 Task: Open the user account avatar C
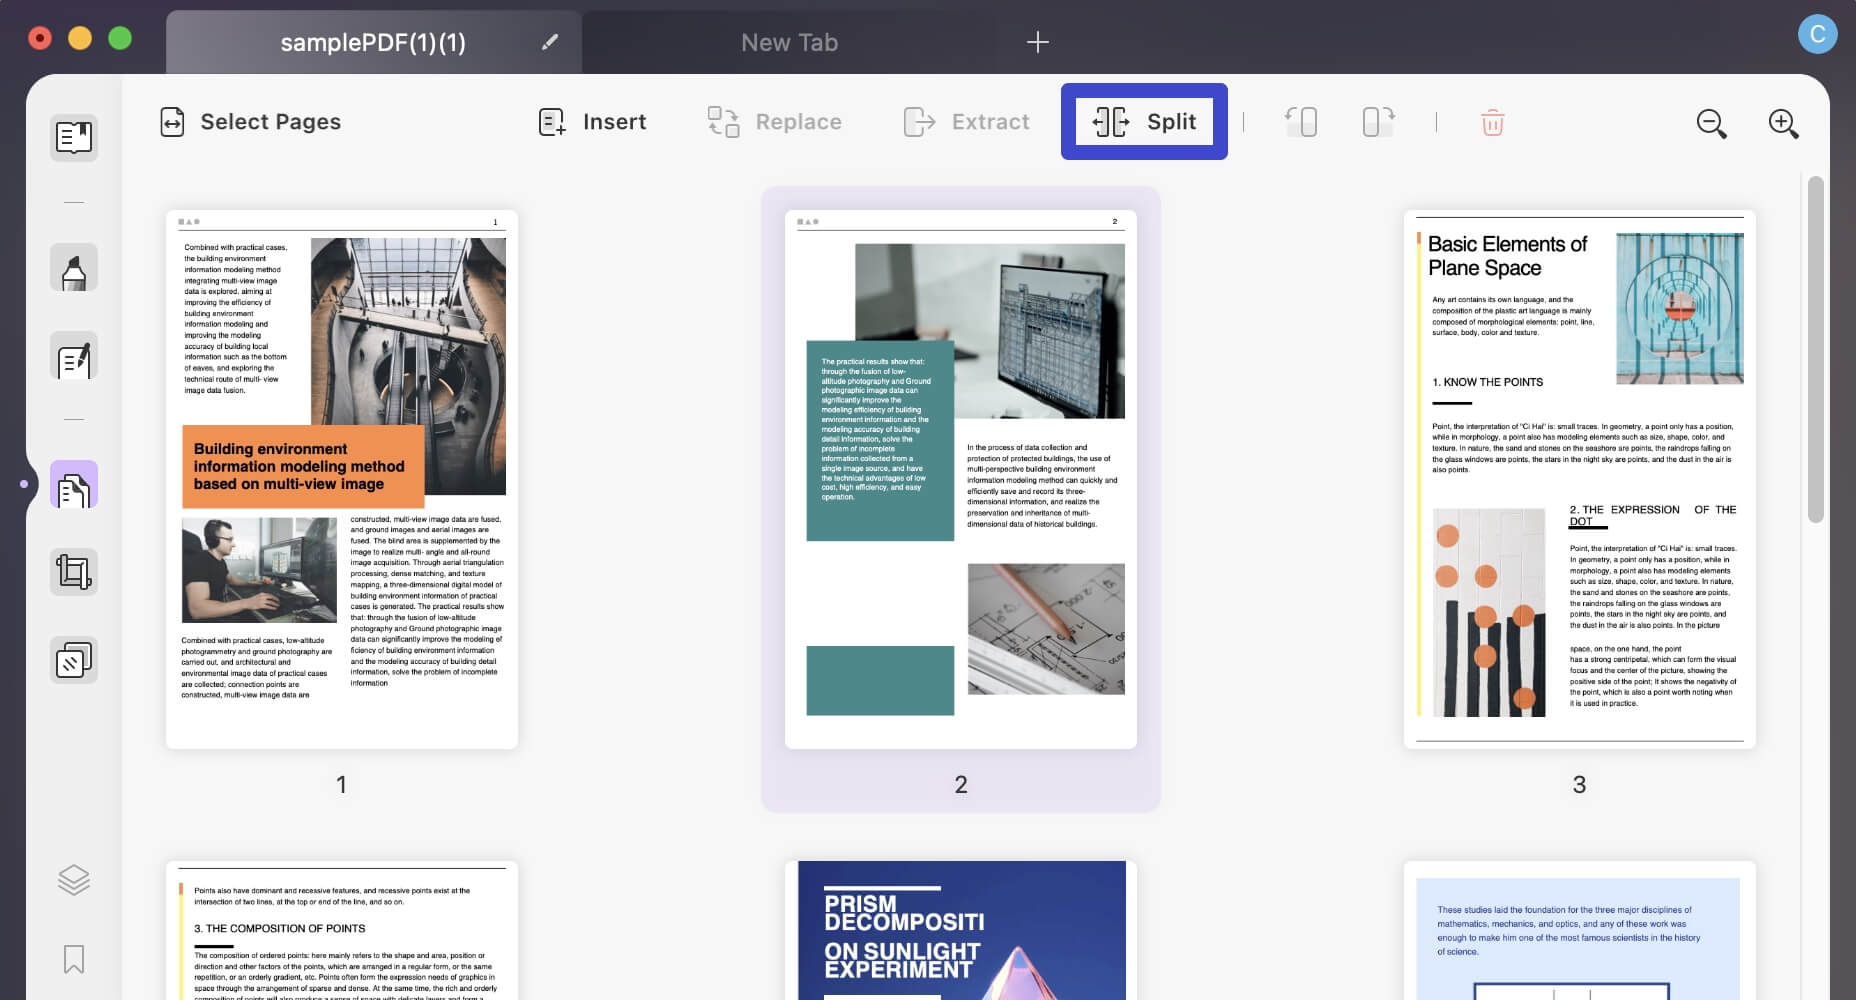click(1817, 34)
